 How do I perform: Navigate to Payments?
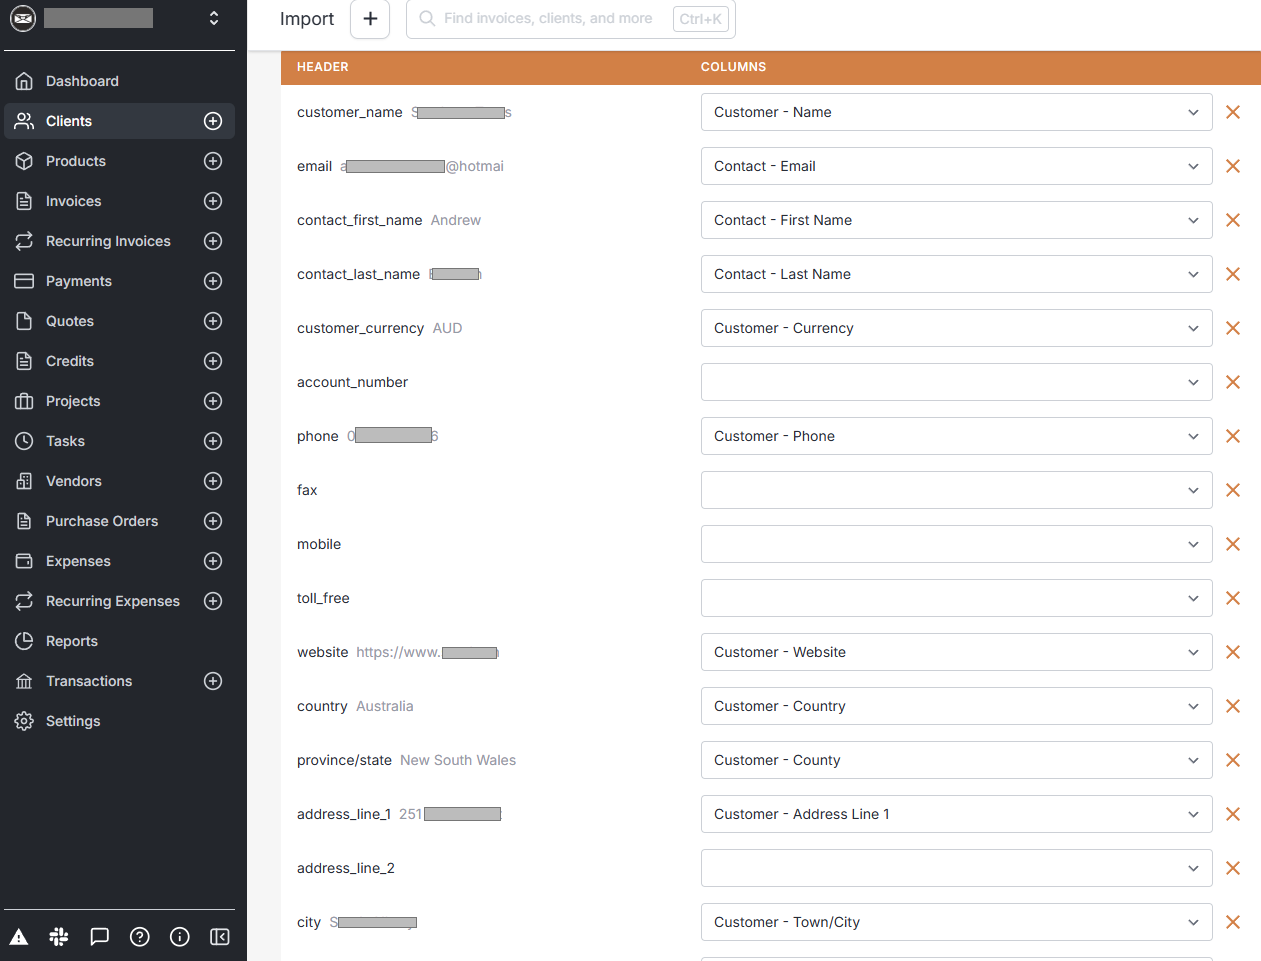(78, 281)
